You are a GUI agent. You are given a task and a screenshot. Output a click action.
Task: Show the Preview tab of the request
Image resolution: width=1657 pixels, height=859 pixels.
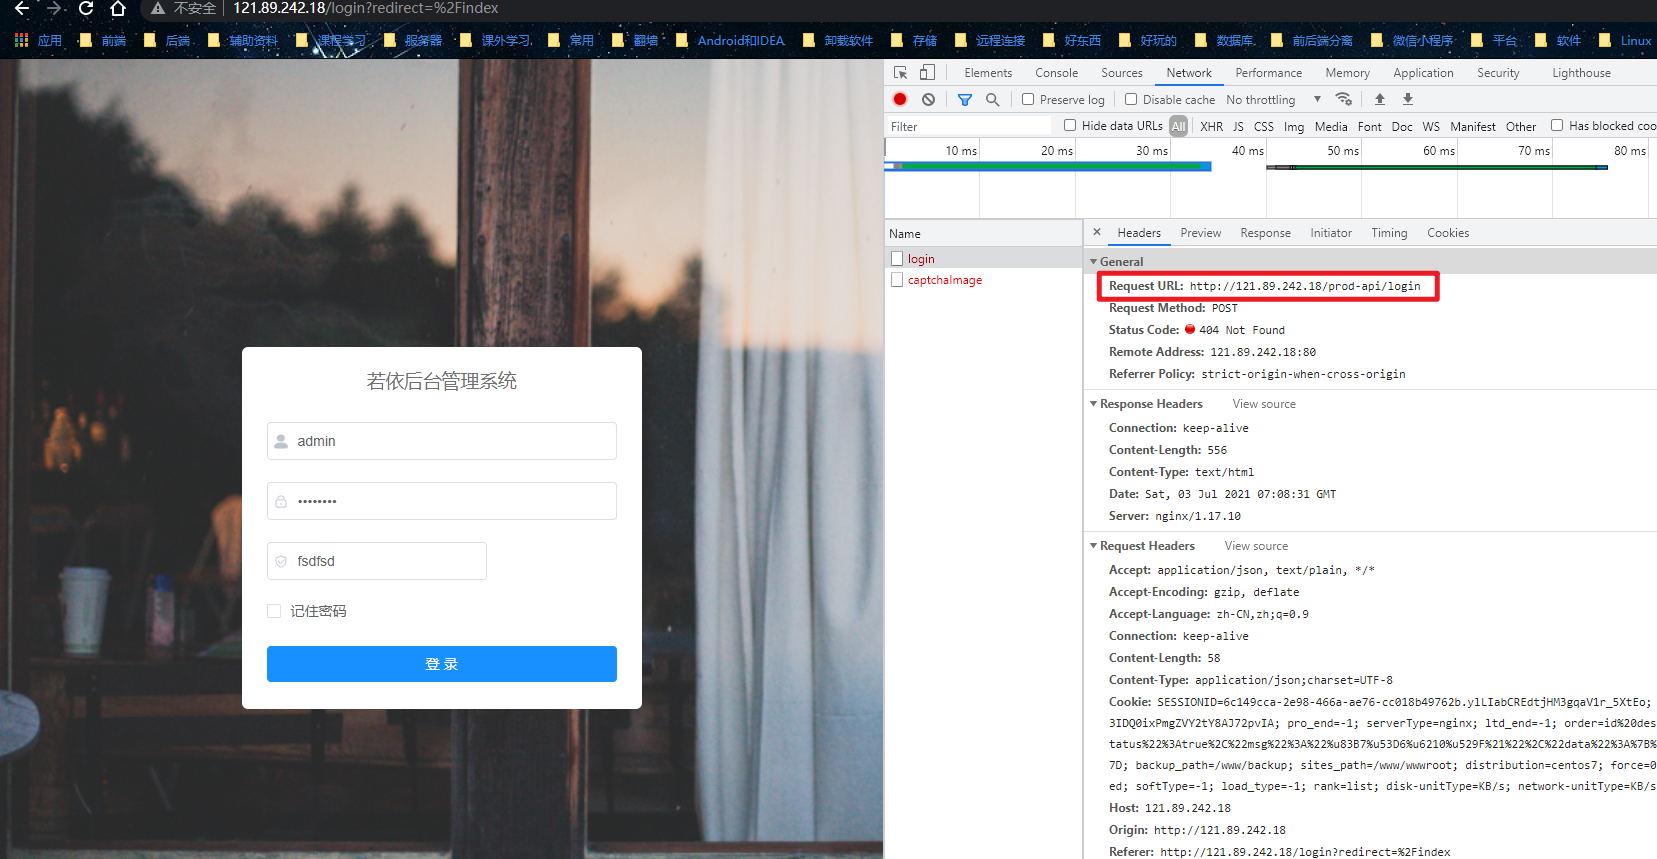[x=1200, y=233]
